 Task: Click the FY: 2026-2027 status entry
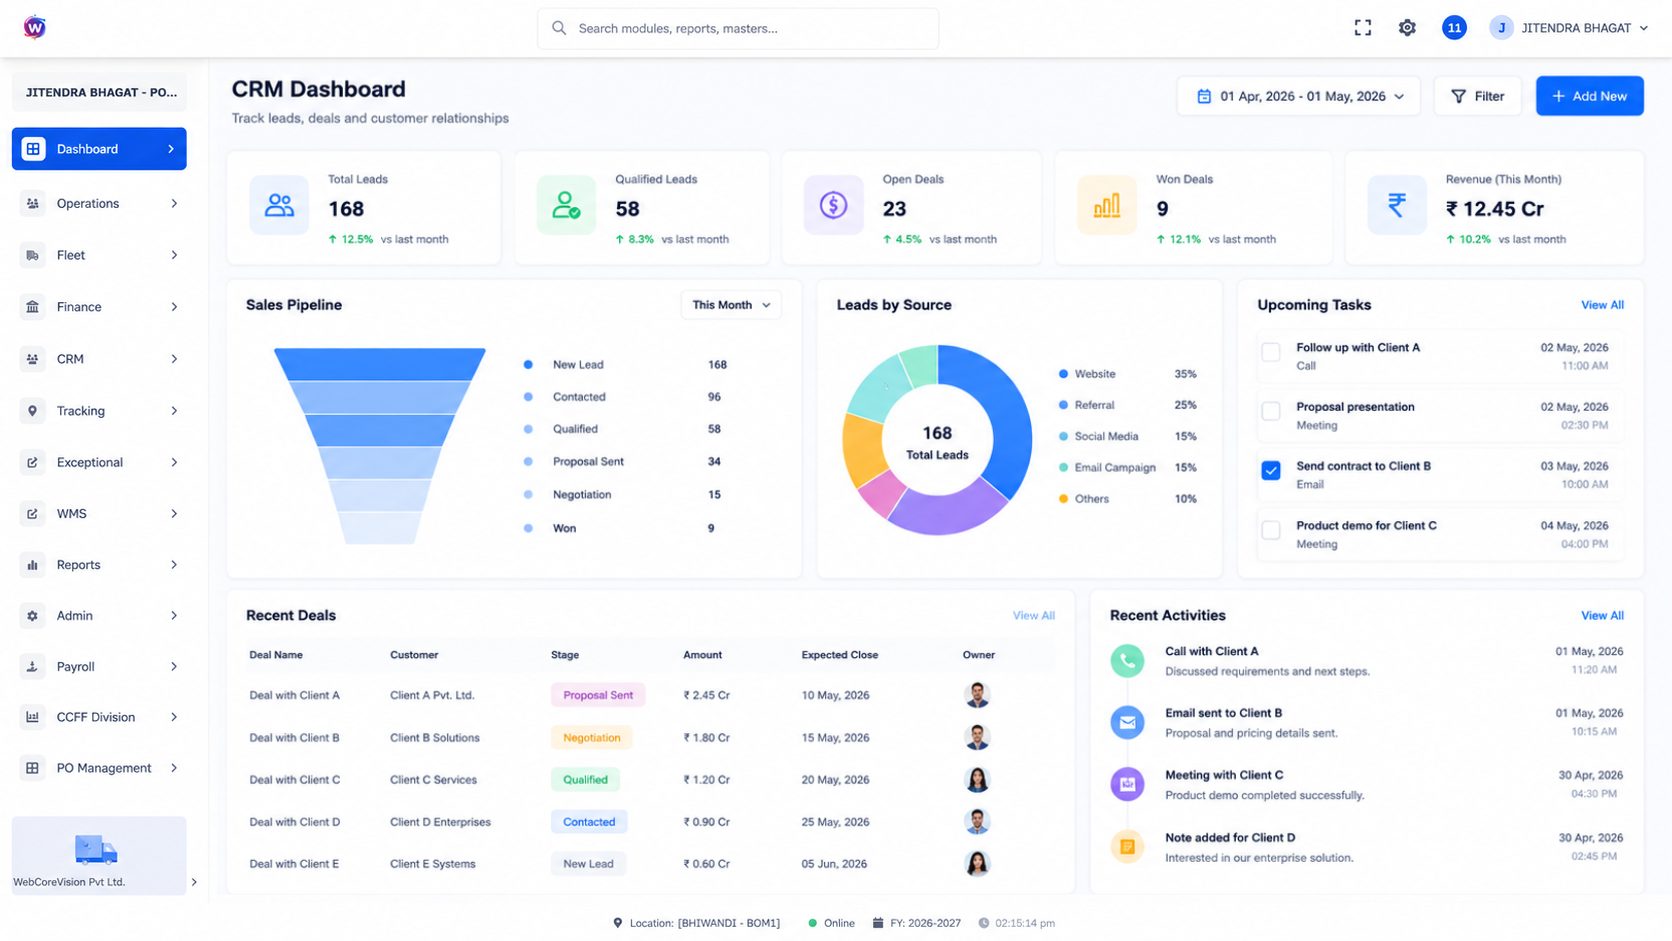917,923
